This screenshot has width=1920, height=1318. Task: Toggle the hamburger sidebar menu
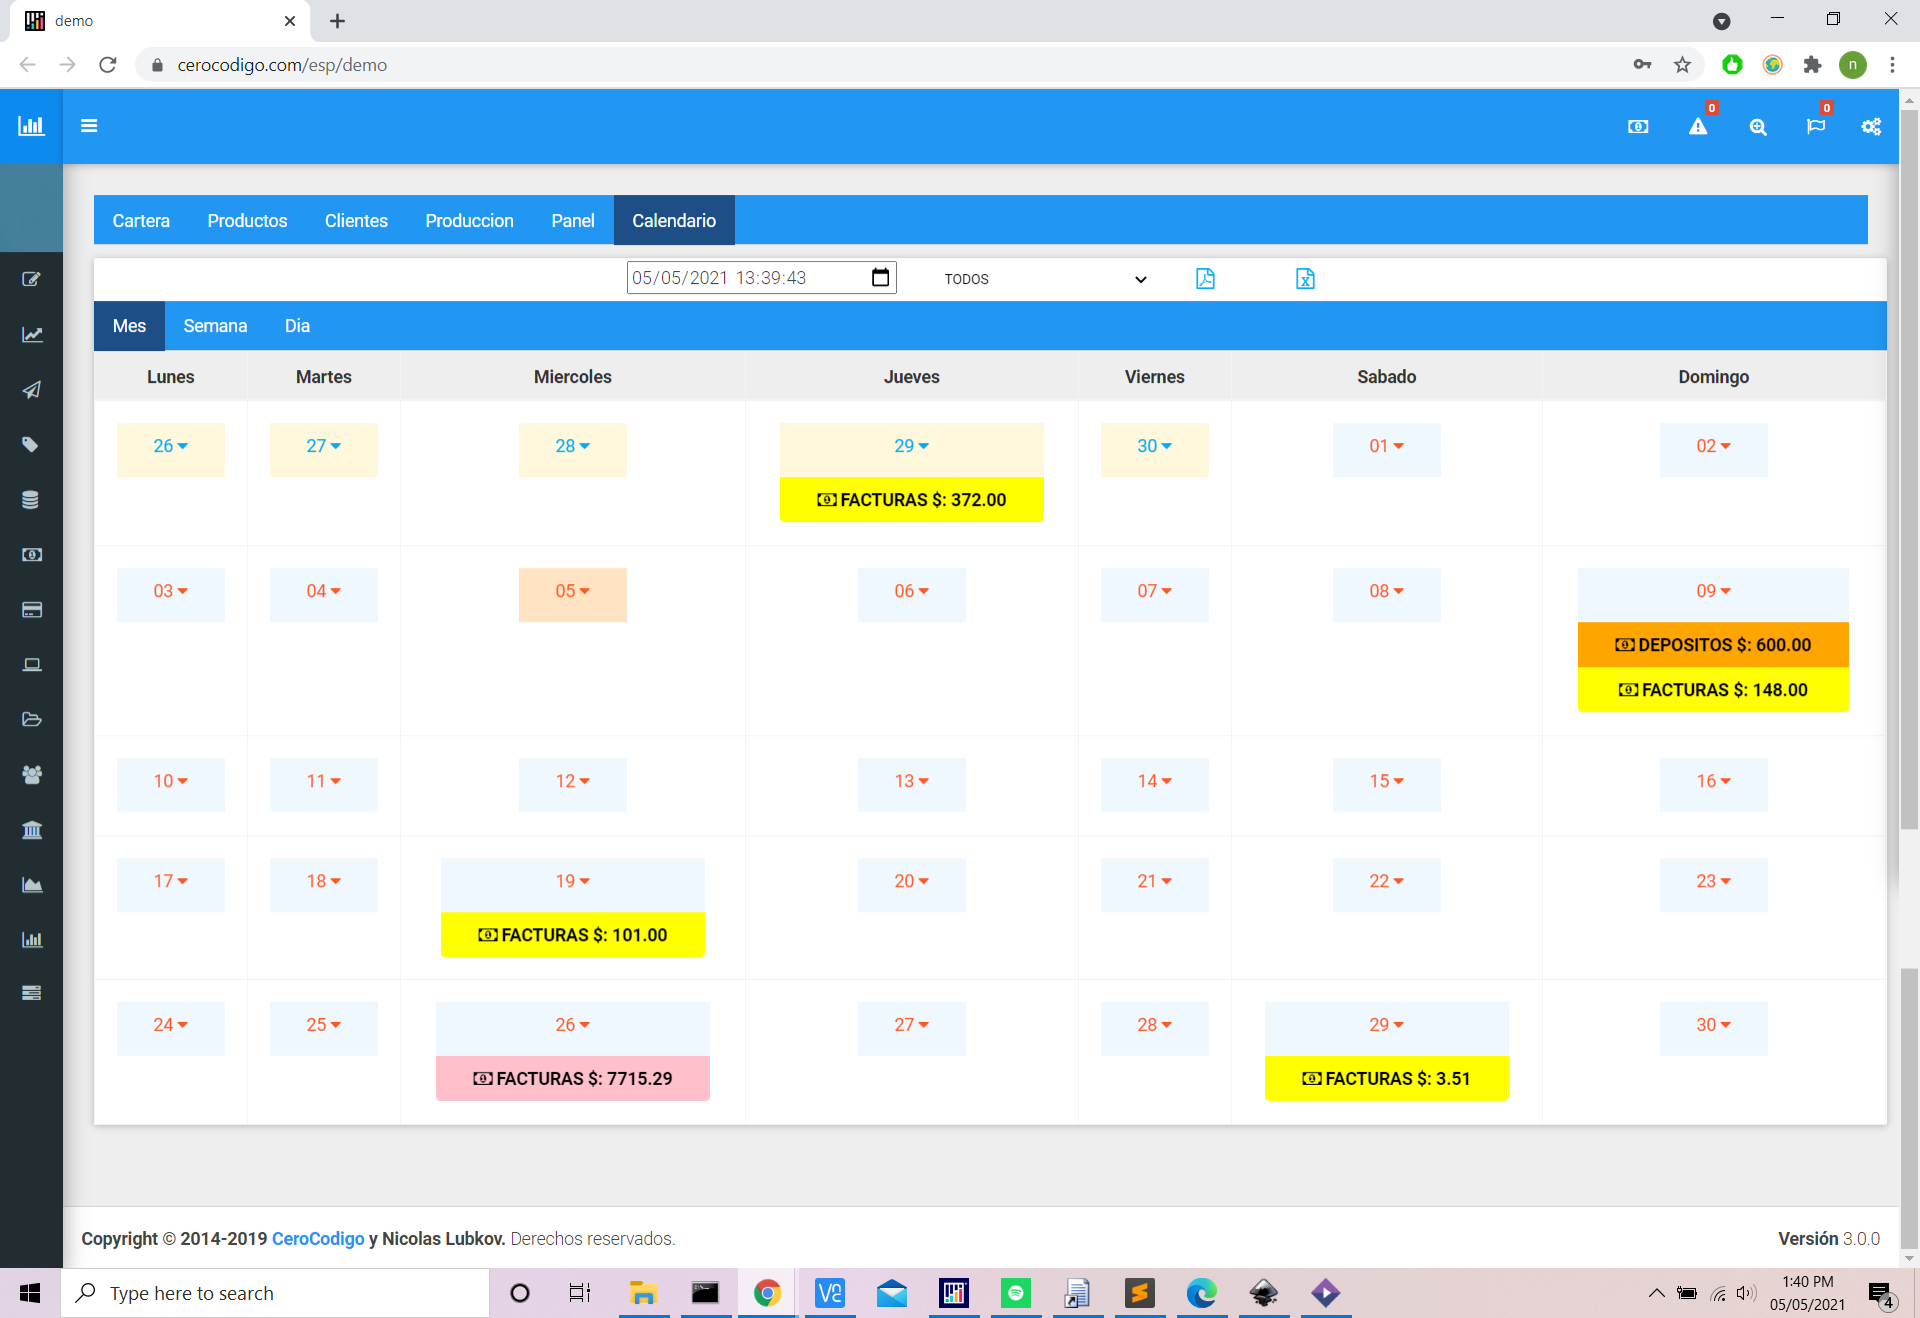[x=89, y=126]
